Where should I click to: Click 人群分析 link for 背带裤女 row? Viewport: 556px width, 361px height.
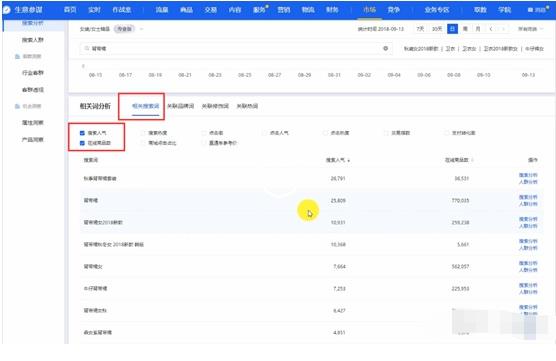point(528,270)
